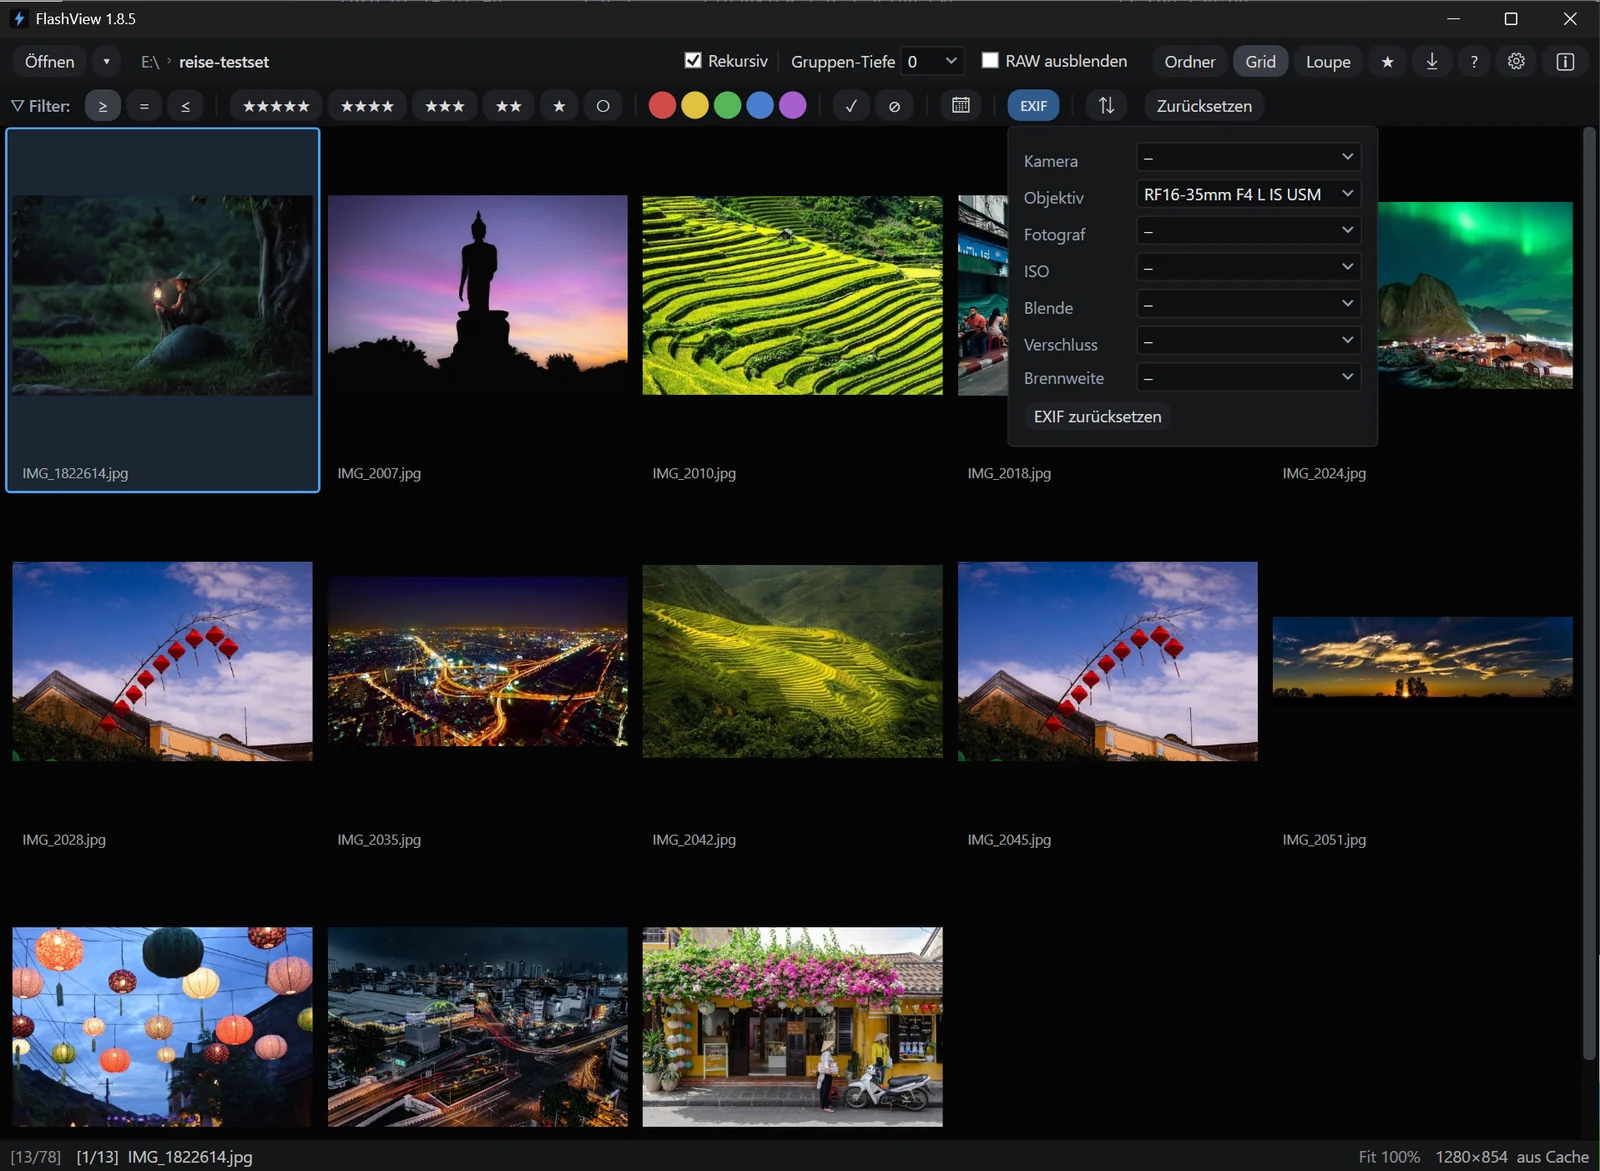Image resolution: width=1600 pixels, height=1171 pixels.
Task: Open the ISO dropdown
Action: [x=1248, y=268]
